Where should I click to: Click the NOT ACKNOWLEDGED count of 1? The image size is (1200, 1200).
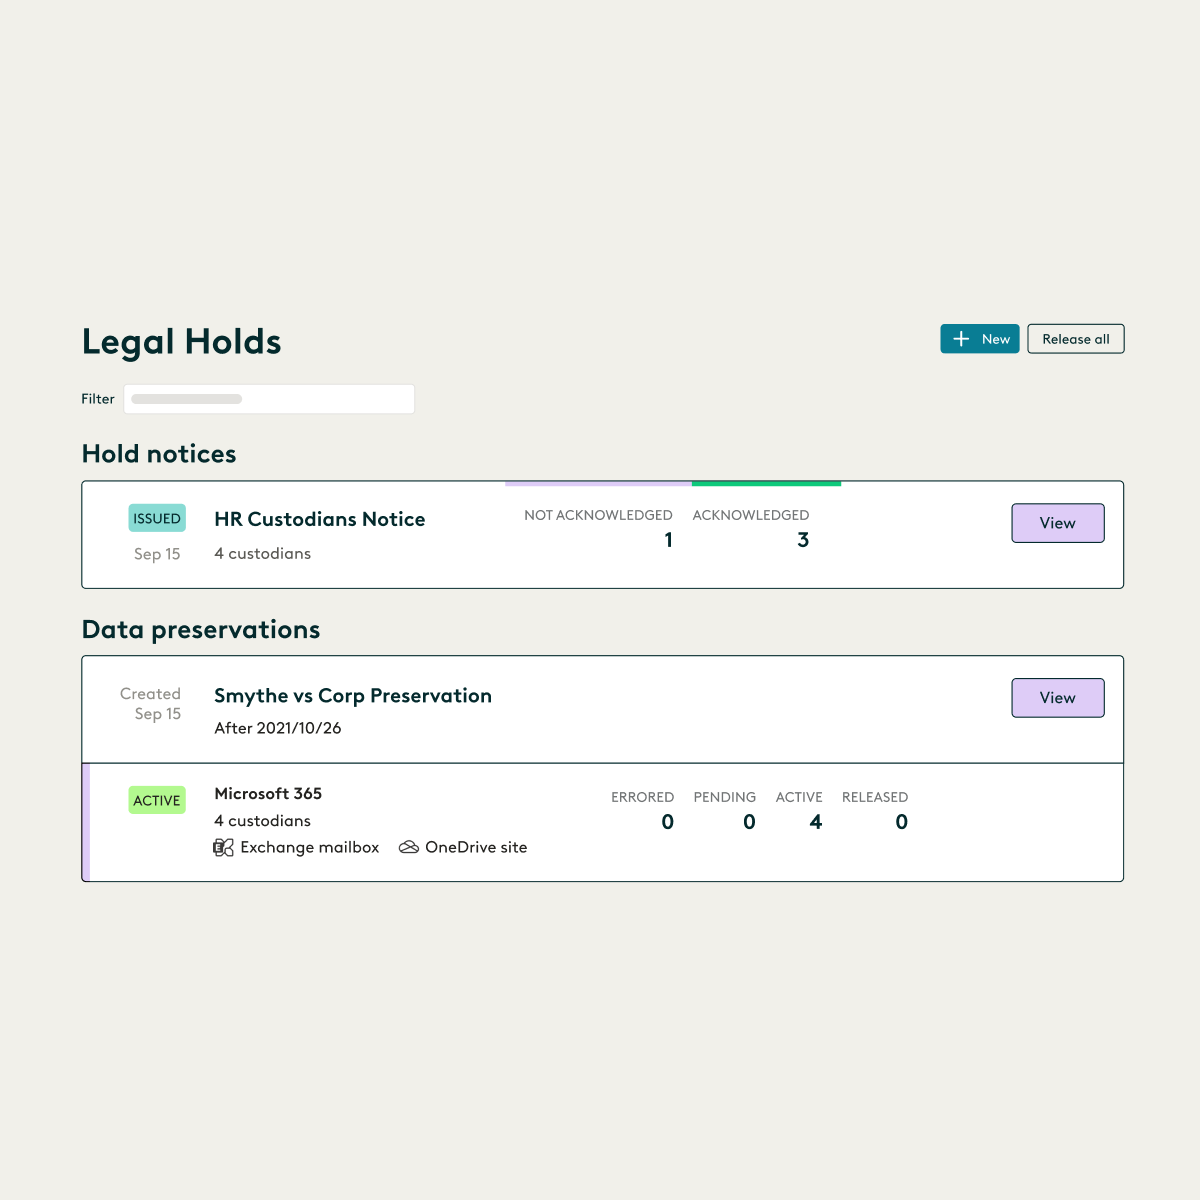click(668, 539)
